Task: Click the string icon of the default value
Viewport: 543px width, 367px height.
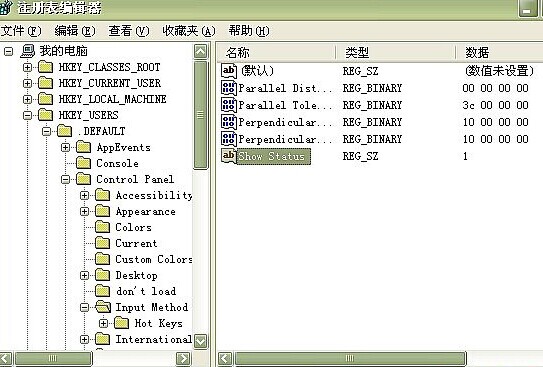Action: pos(229,71)
